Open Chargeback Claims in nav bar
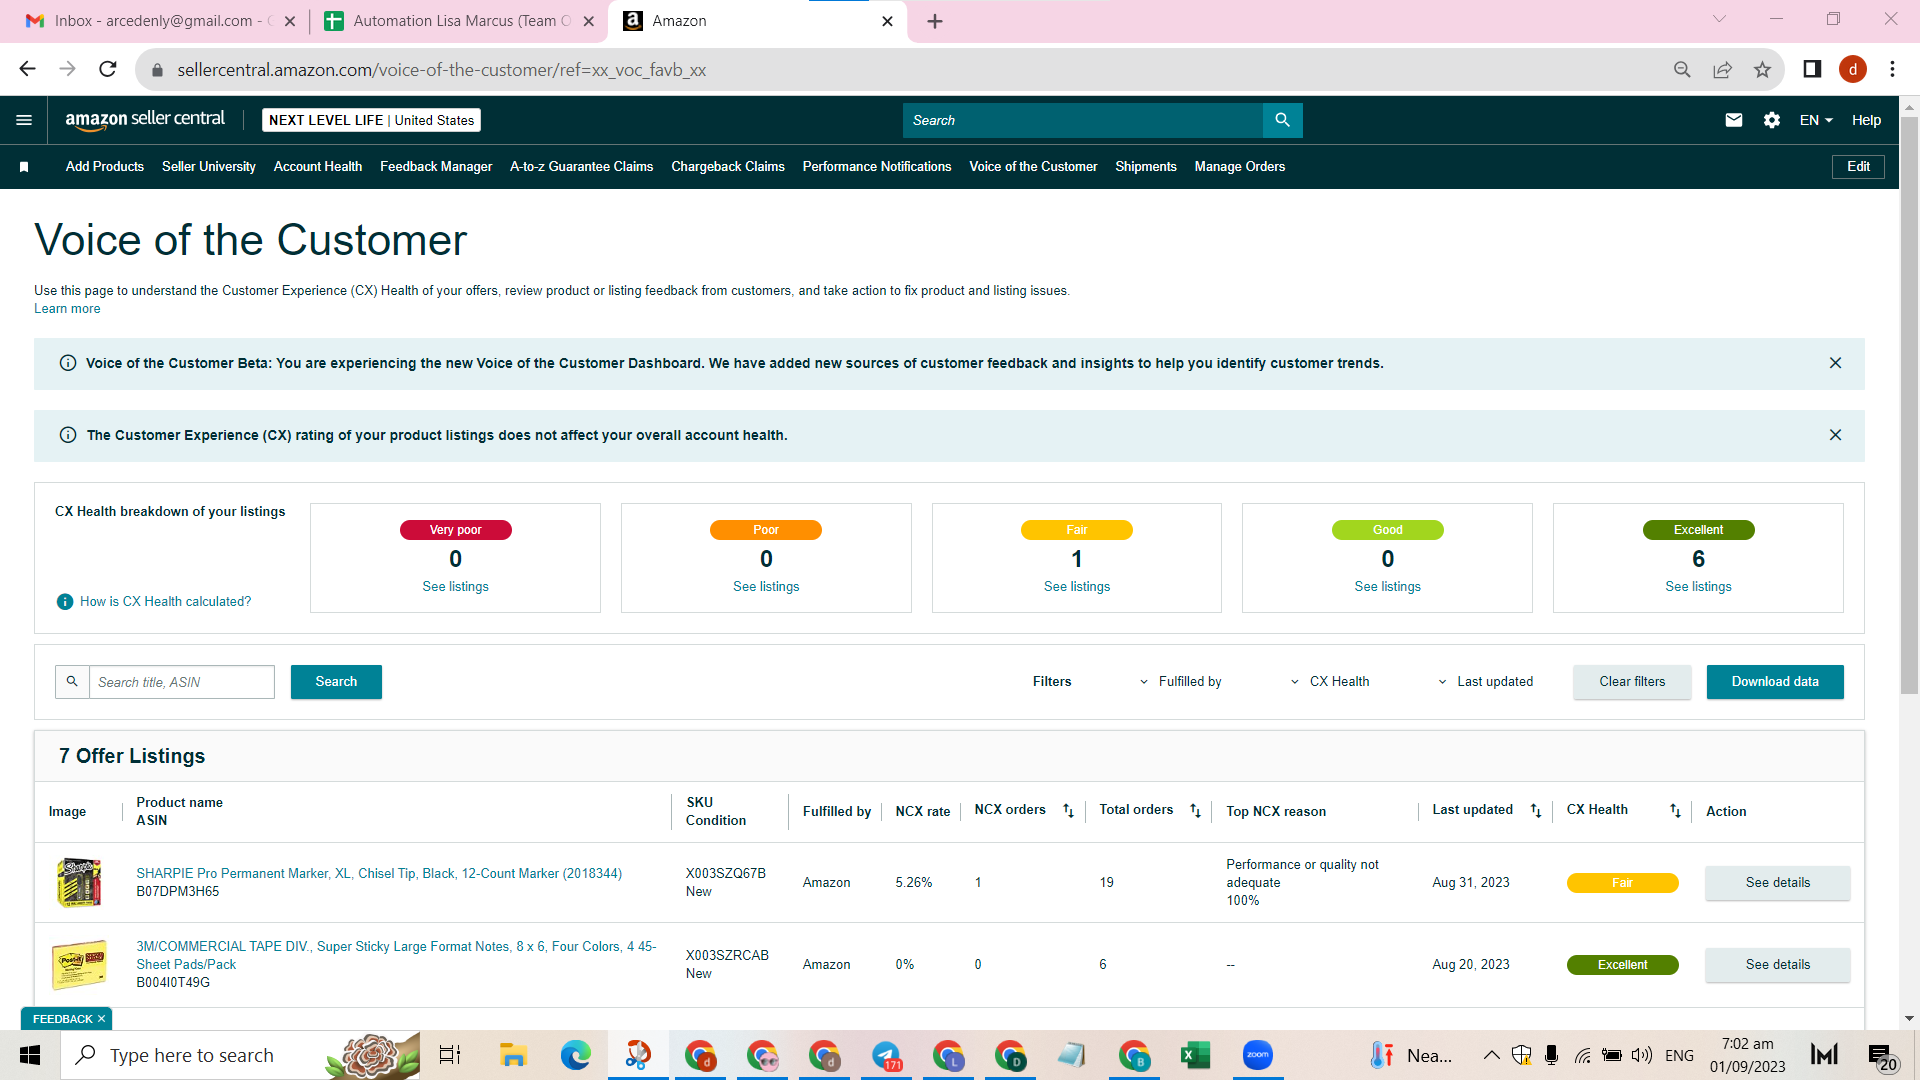 pyautogui.click(x=728, y=167)
